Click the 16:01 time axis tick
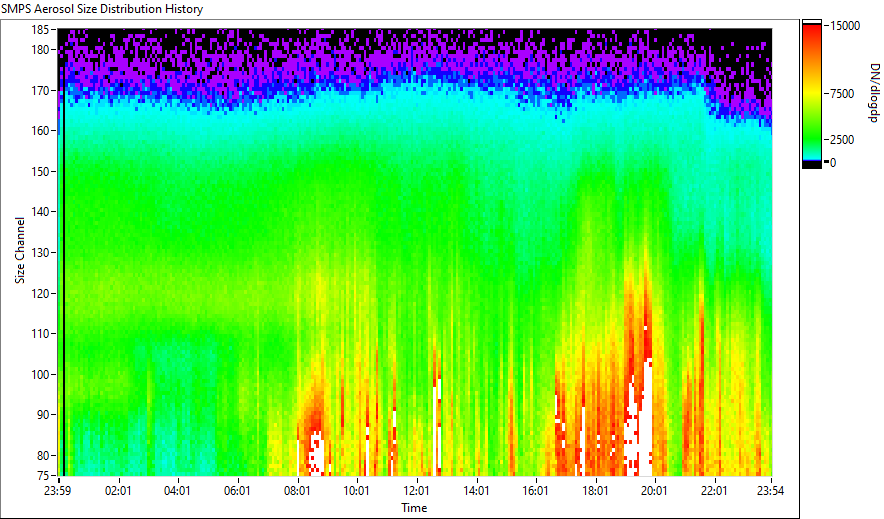The height and width of the screenshot is (519, 884). click(535, 491)
